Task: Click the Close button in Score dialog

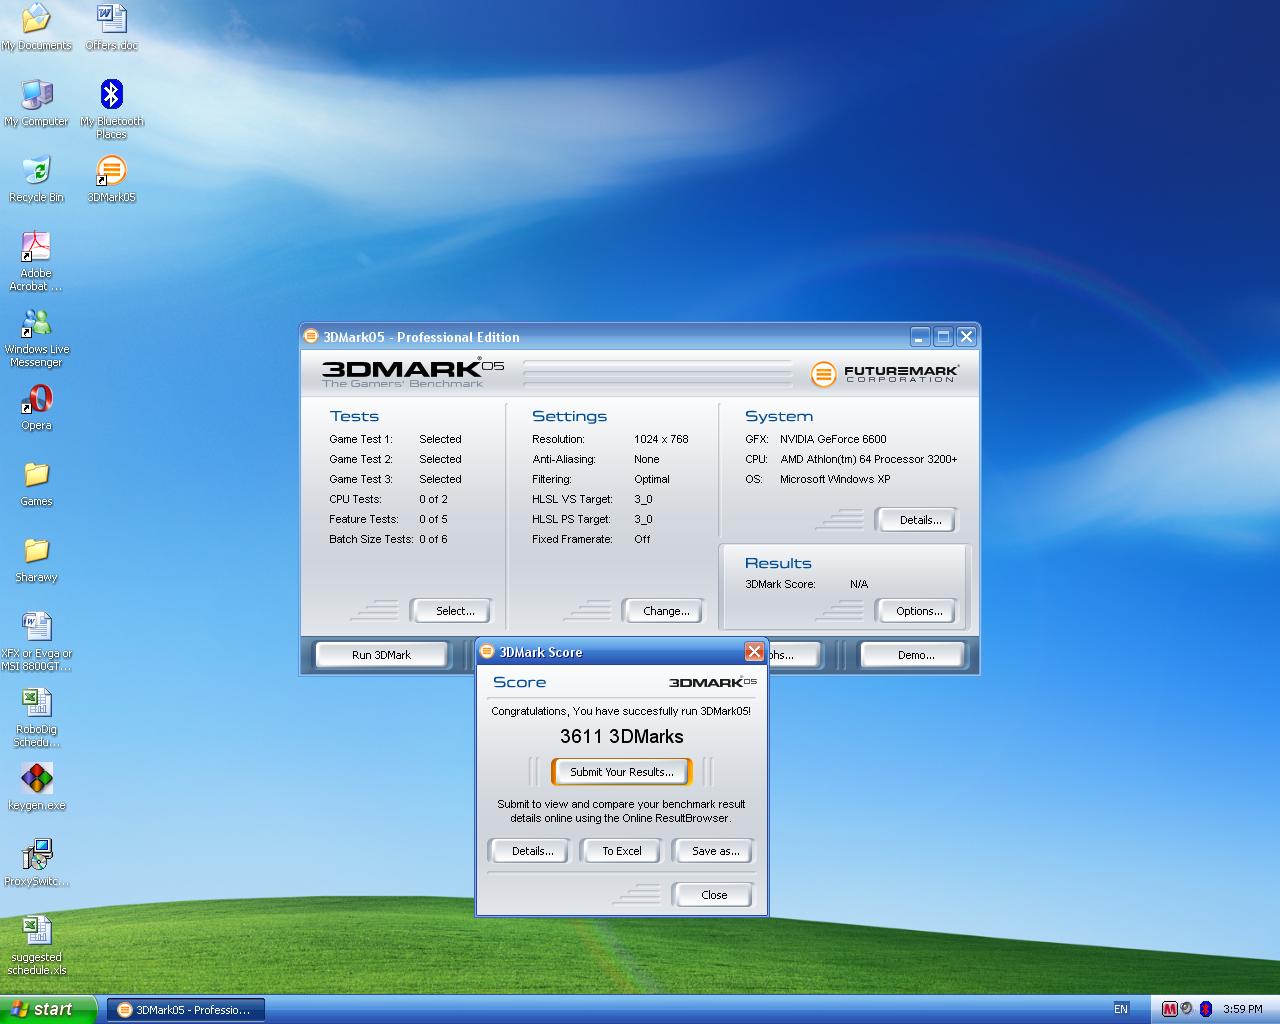Action: click(x=714, y=895)
